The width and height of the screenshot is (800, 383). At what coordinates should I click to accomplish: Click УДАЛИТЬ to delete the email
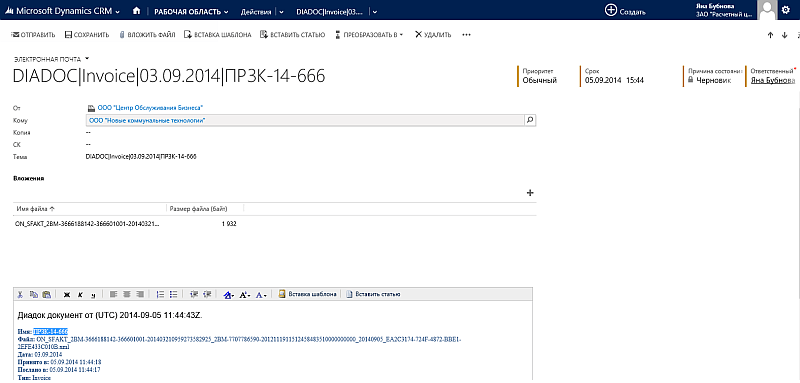pos(433,35)
